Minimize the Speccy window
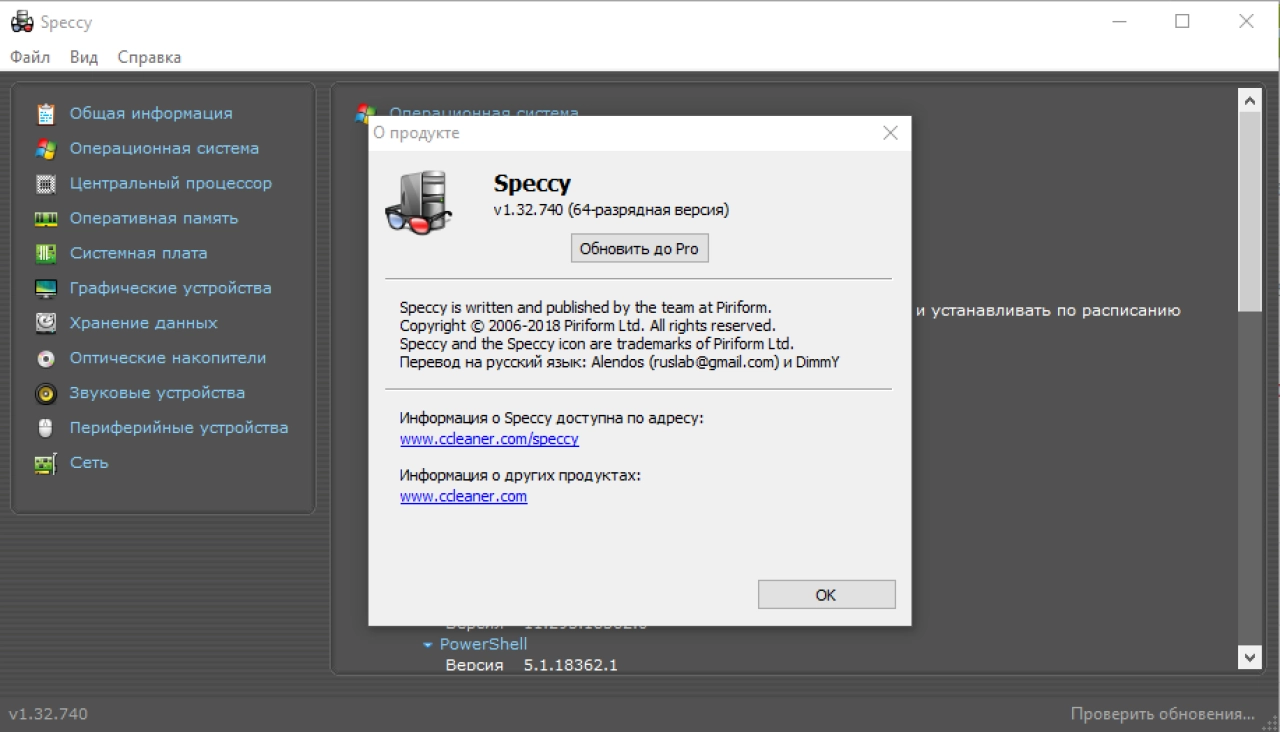The width and height of the screenshot is (1280, 732). 1118,22
